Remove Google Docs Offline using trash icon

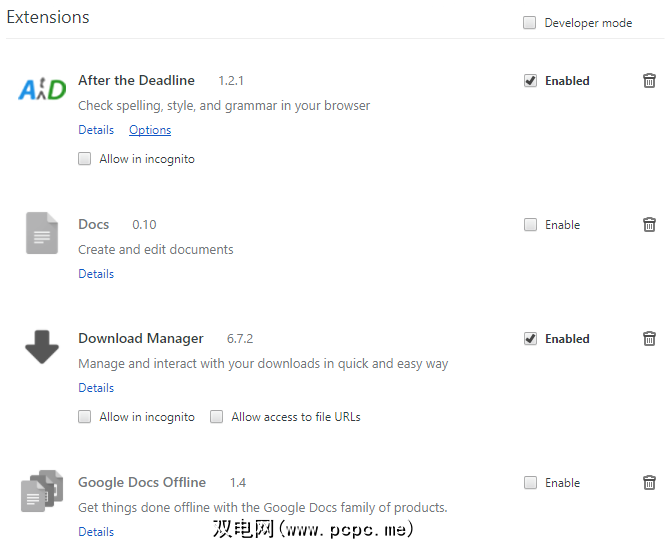click(649, 482)
